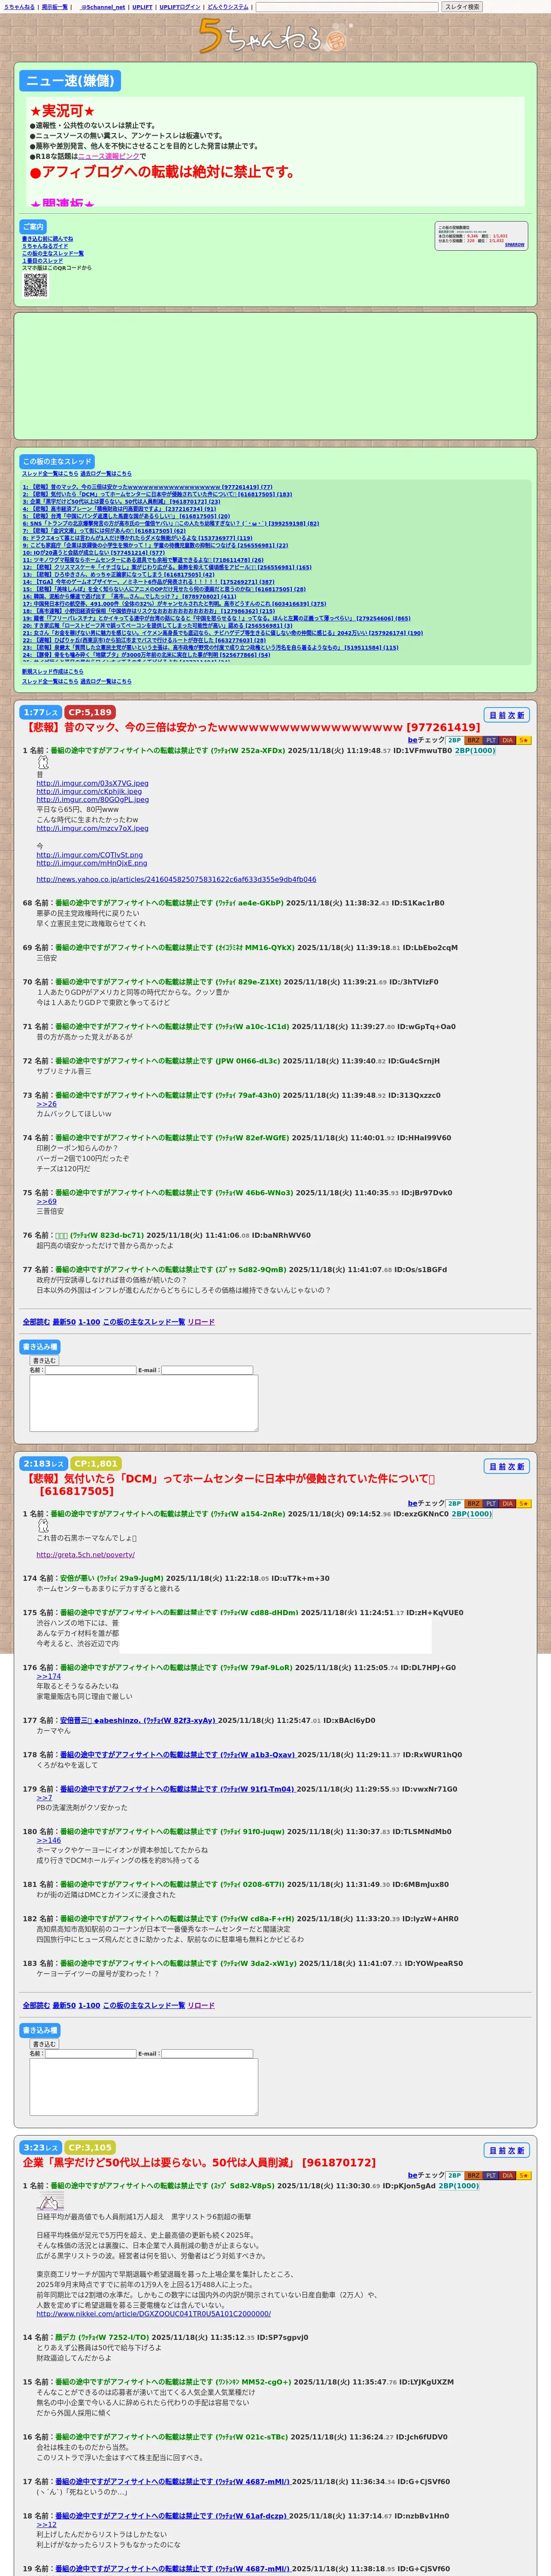This screenshot has width=551, height=2576.
Task: Open 5ちゃんねる top-left menu link
Action: click(x=19, y=7)
